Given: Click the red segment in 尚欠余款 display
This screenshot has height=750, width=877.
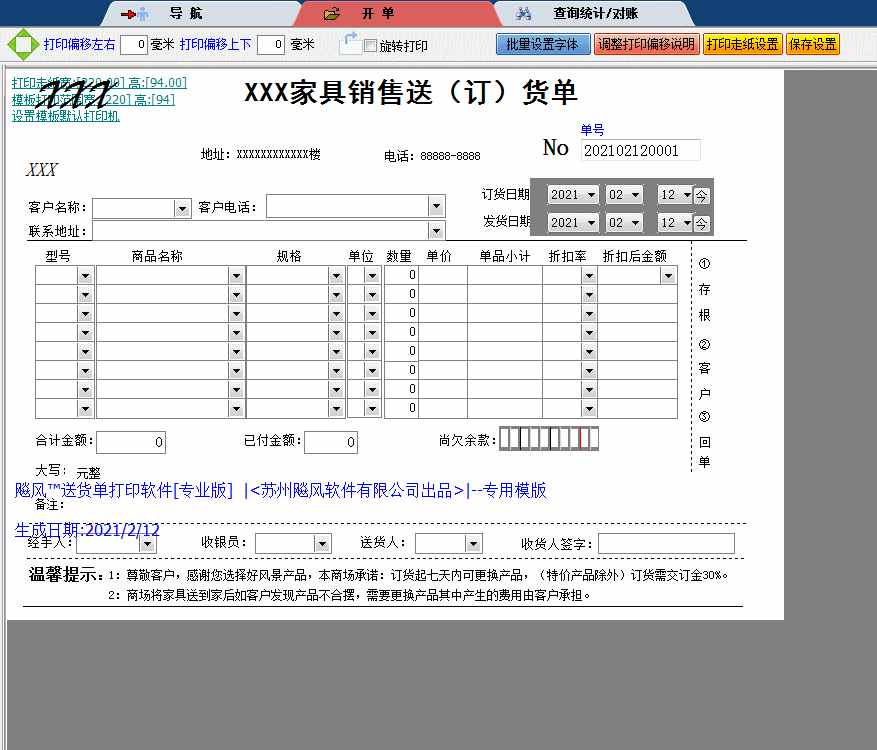Looking at the screenshot, I should pos(581,438).
